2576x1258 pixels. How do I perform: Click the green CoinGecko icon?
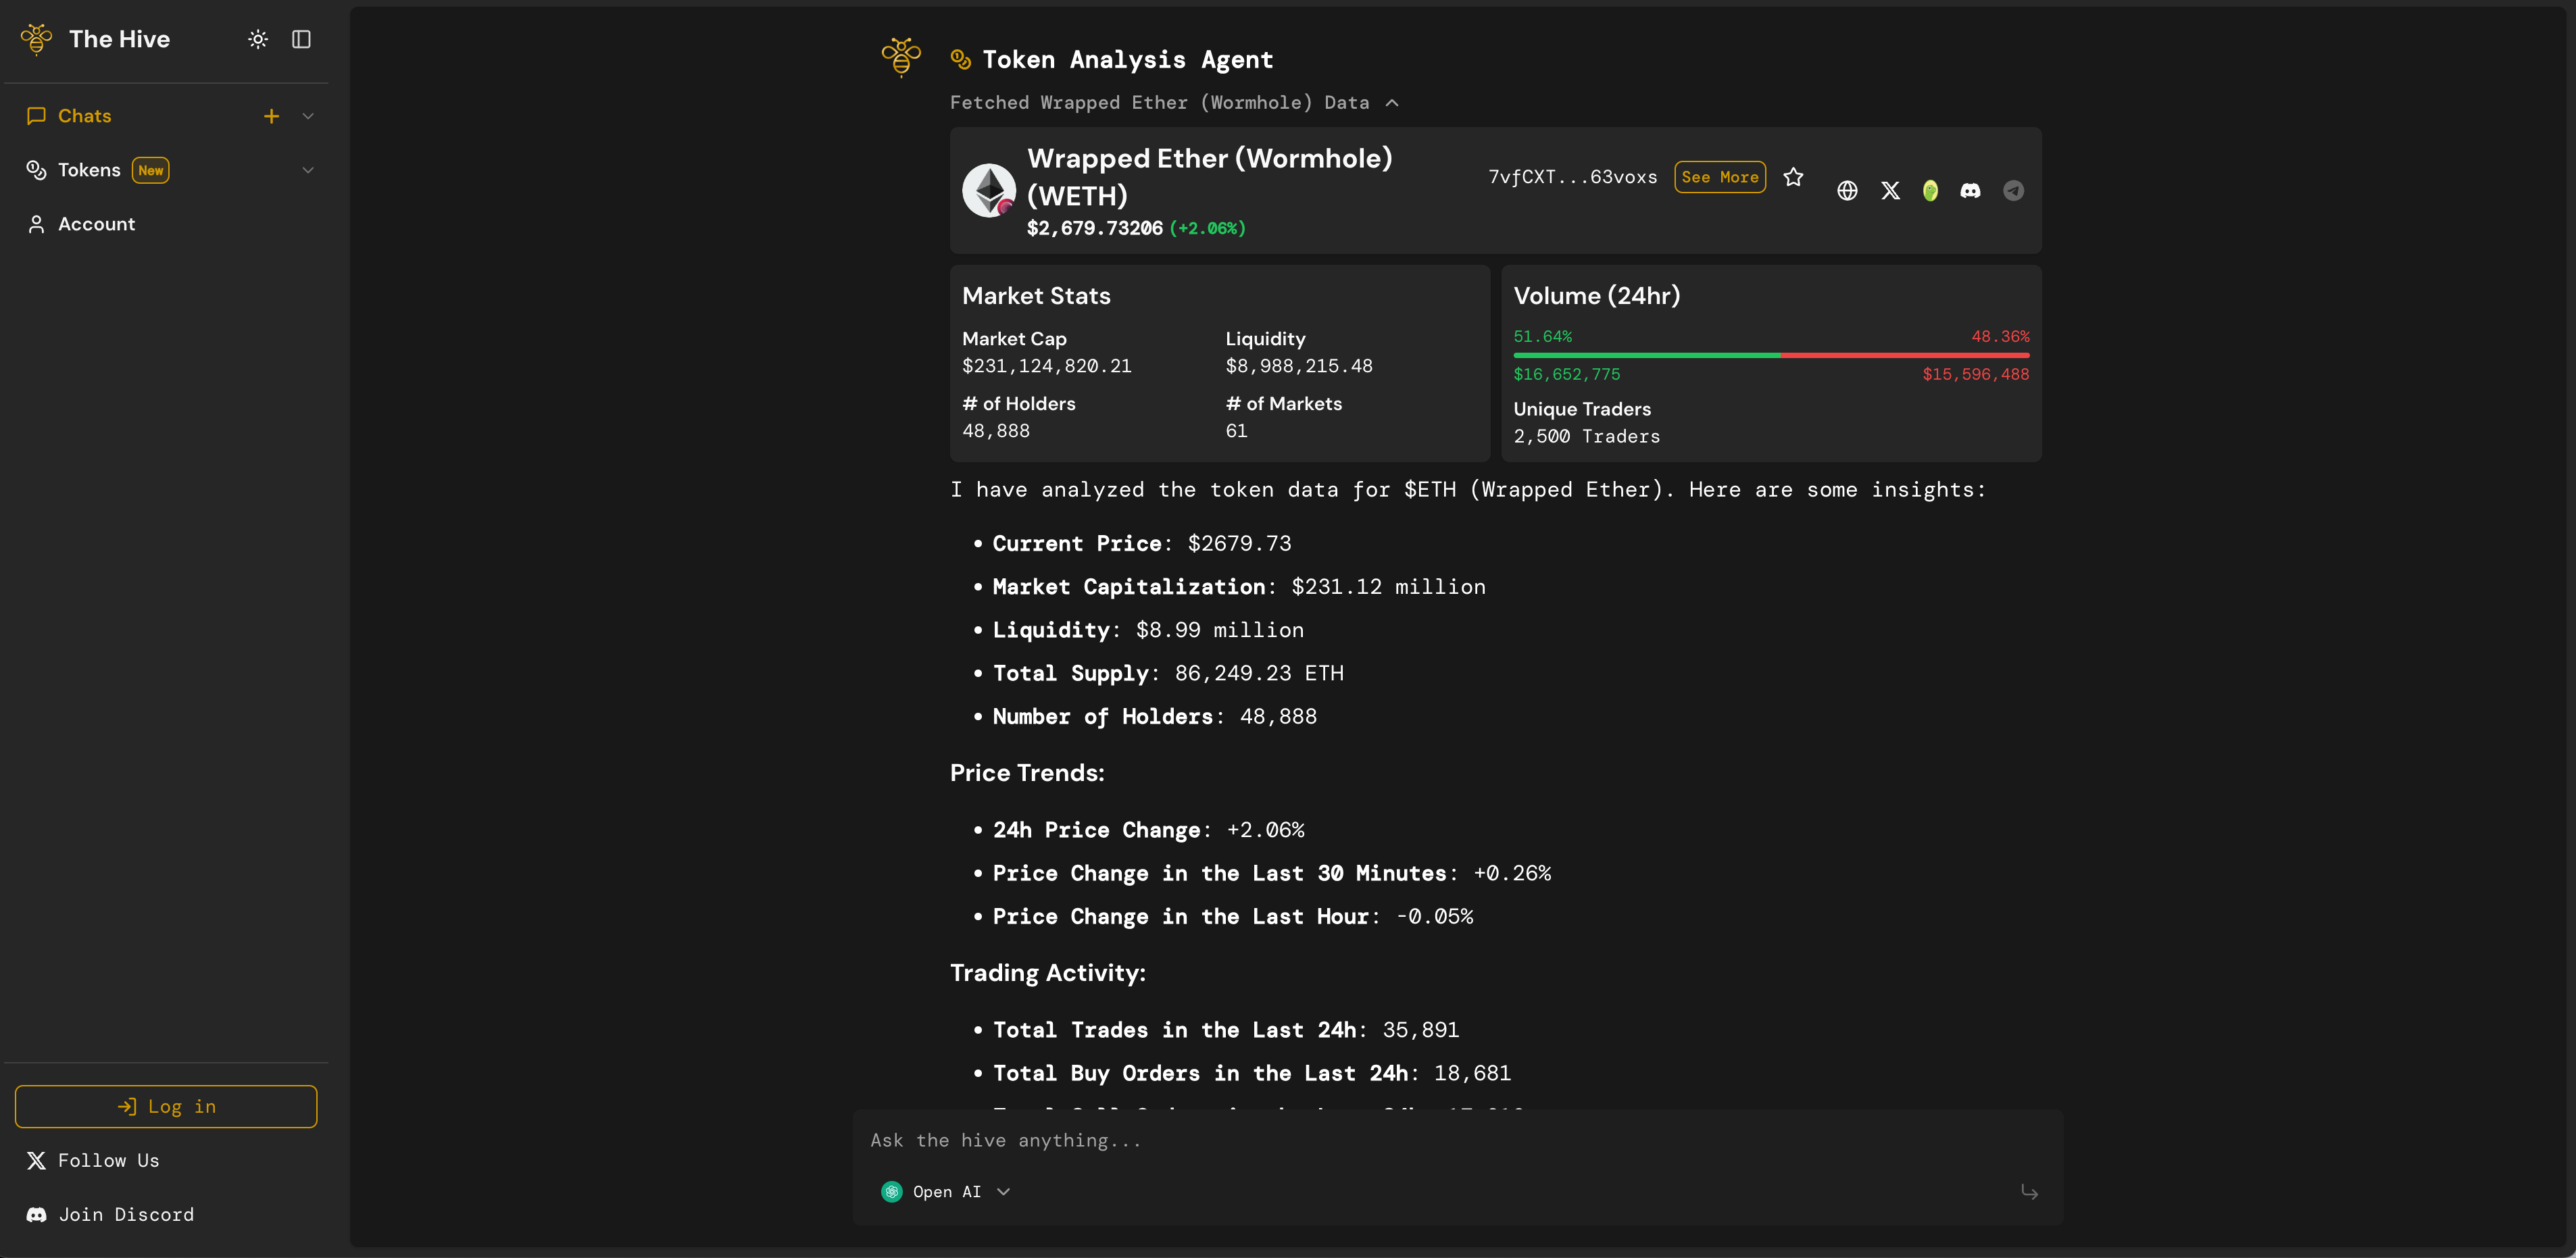[x=1930, y=191]
